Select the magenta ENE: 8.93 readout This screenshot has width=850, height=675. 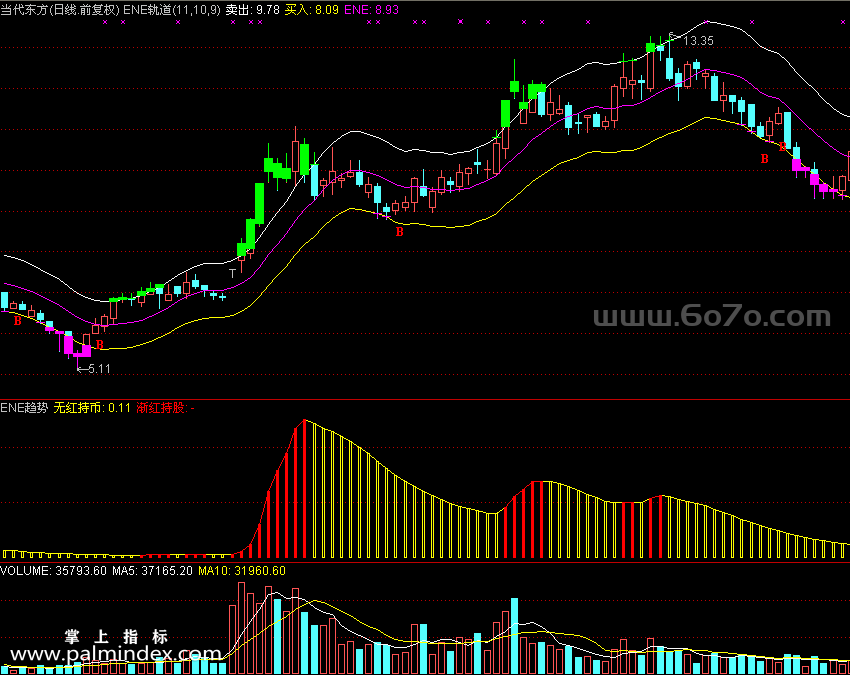[x=371, y=10]
